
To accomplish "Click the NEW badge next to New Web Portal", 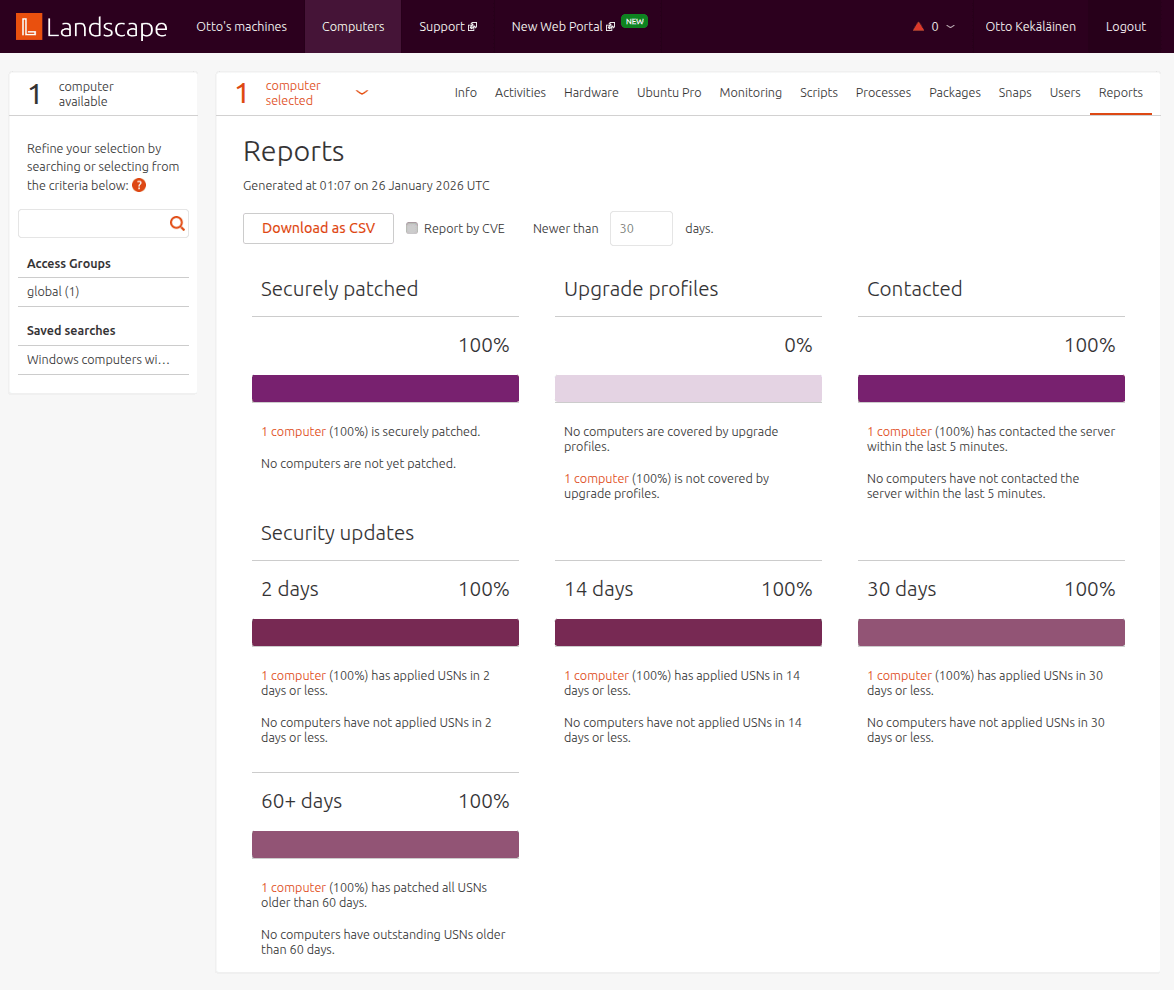I will [x=634, y=19].
